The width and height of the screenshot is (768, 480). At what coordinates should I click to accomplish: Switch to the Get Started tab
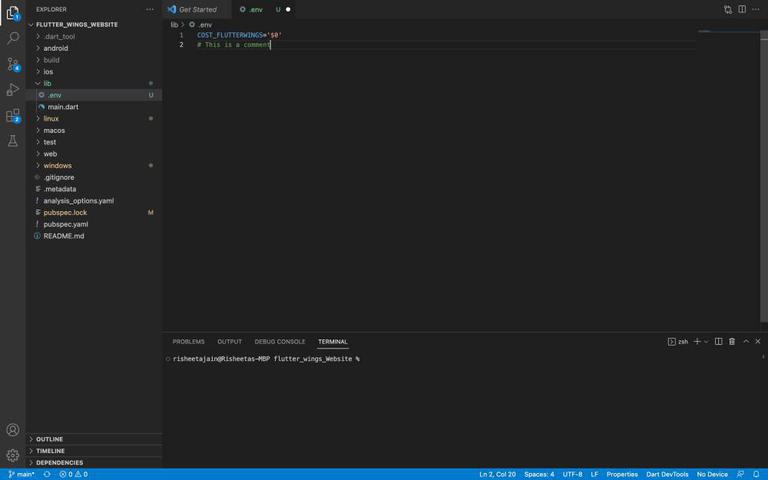pos(197,9)
